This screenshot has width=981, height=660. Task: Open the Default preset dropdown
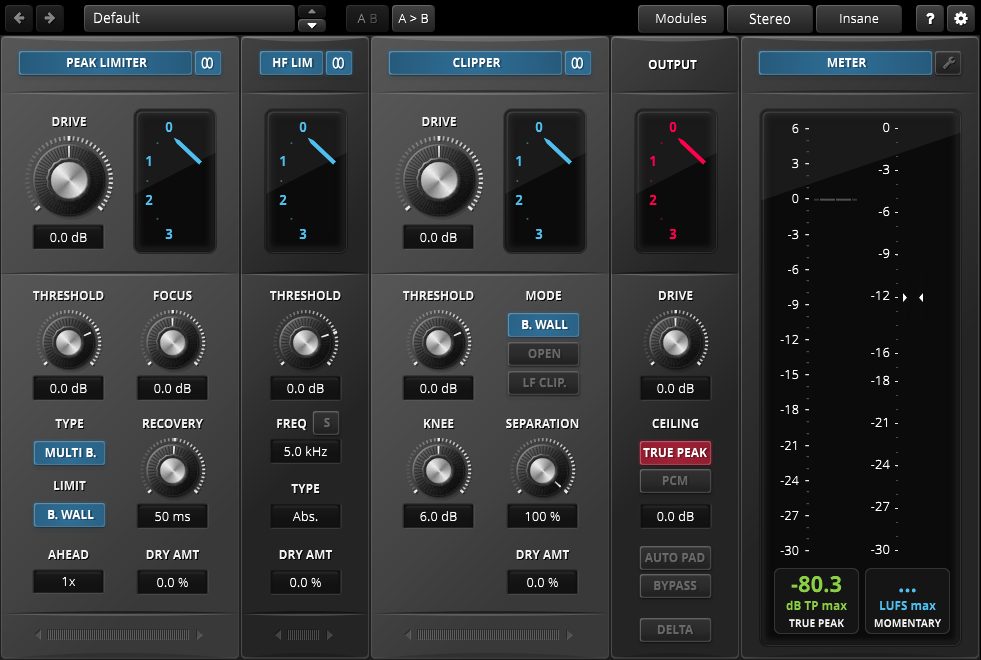tap(188, 17)
